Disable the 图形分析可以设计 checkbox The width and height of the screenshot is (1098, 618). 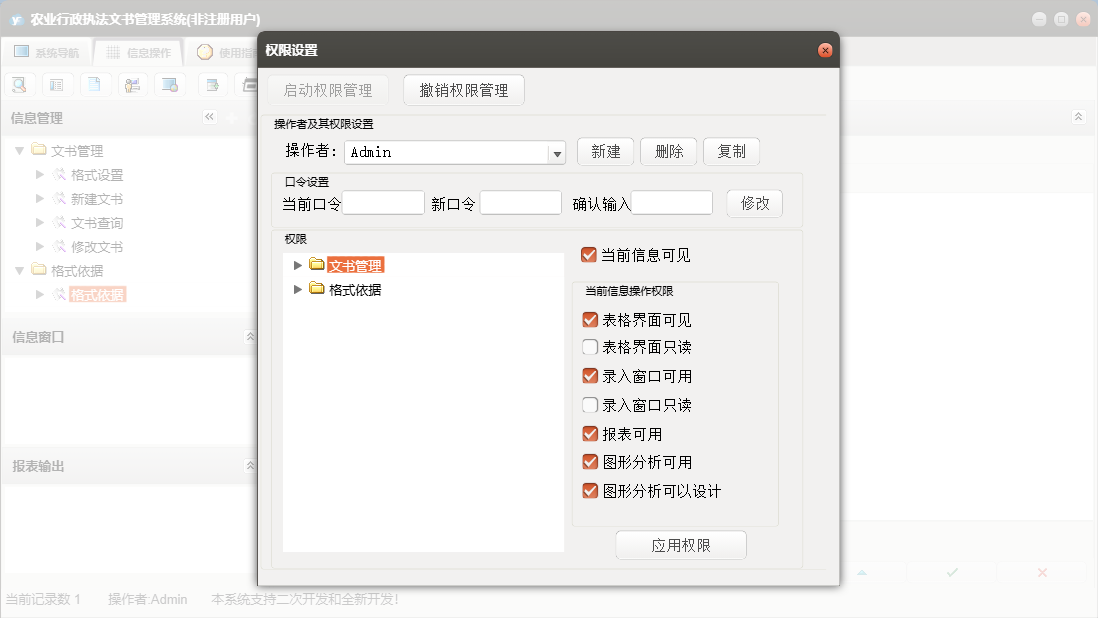(590, 491)
